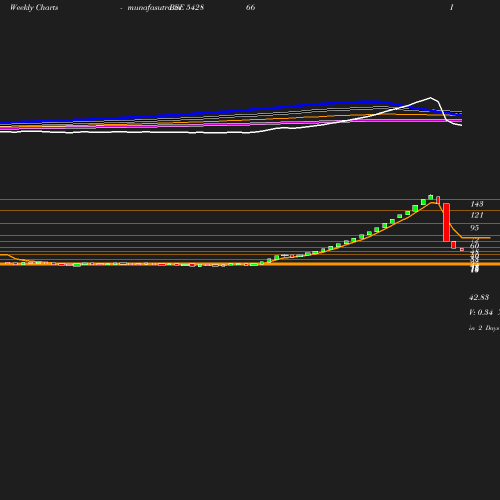Click the topmost green candlestick at the peak
500x500 pixels.
[431, 197]
